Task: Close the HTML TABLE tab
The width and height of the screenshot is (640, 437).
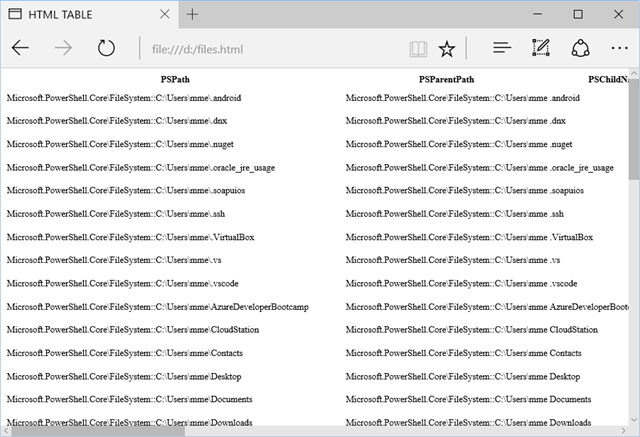Action: pyautogui.click(x=164, y=14)
